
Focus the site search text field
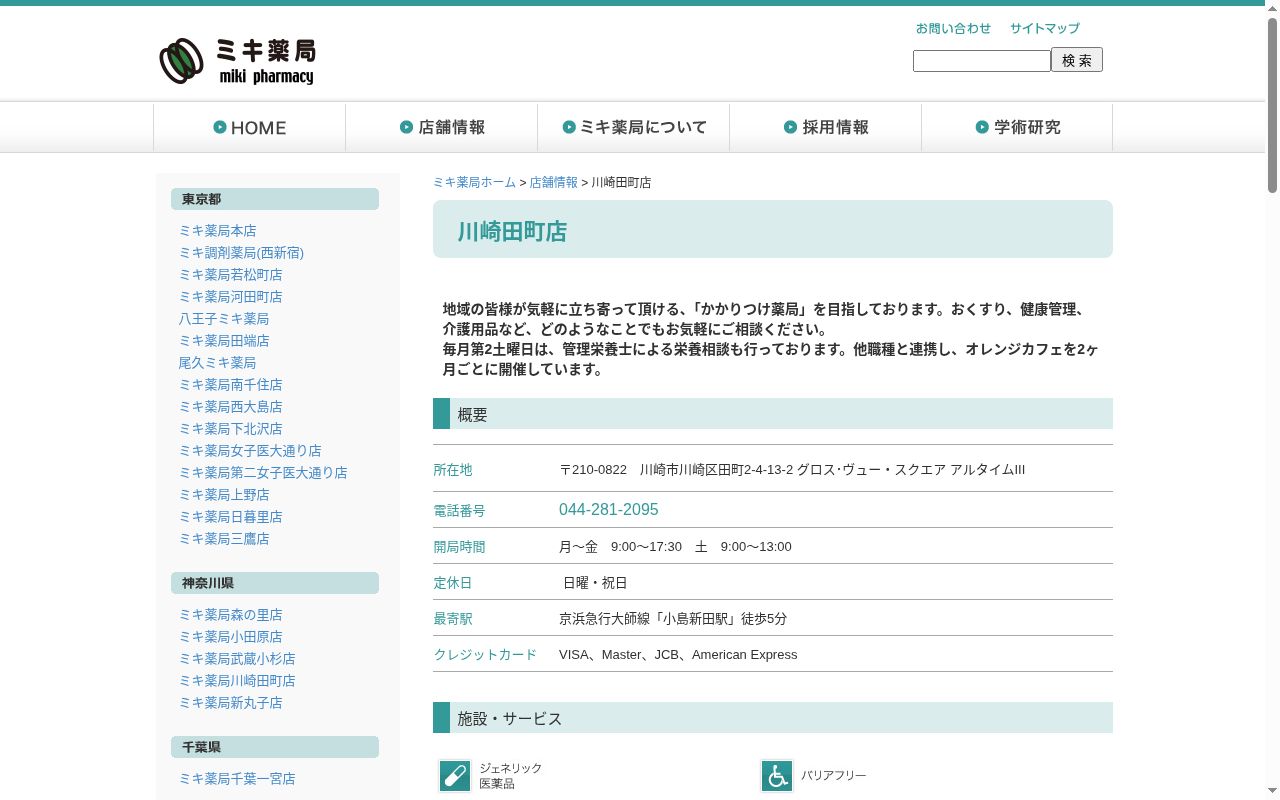coord(982,61)
